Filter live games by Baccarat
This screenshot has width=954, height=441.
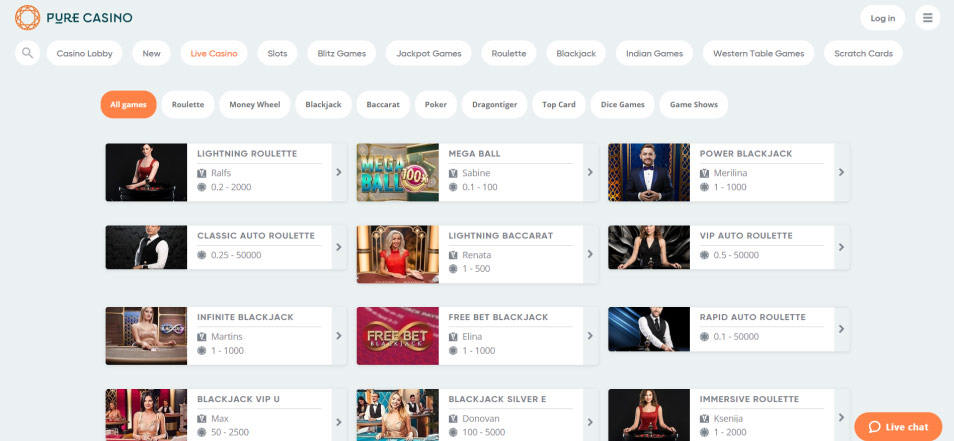[383, 104]
